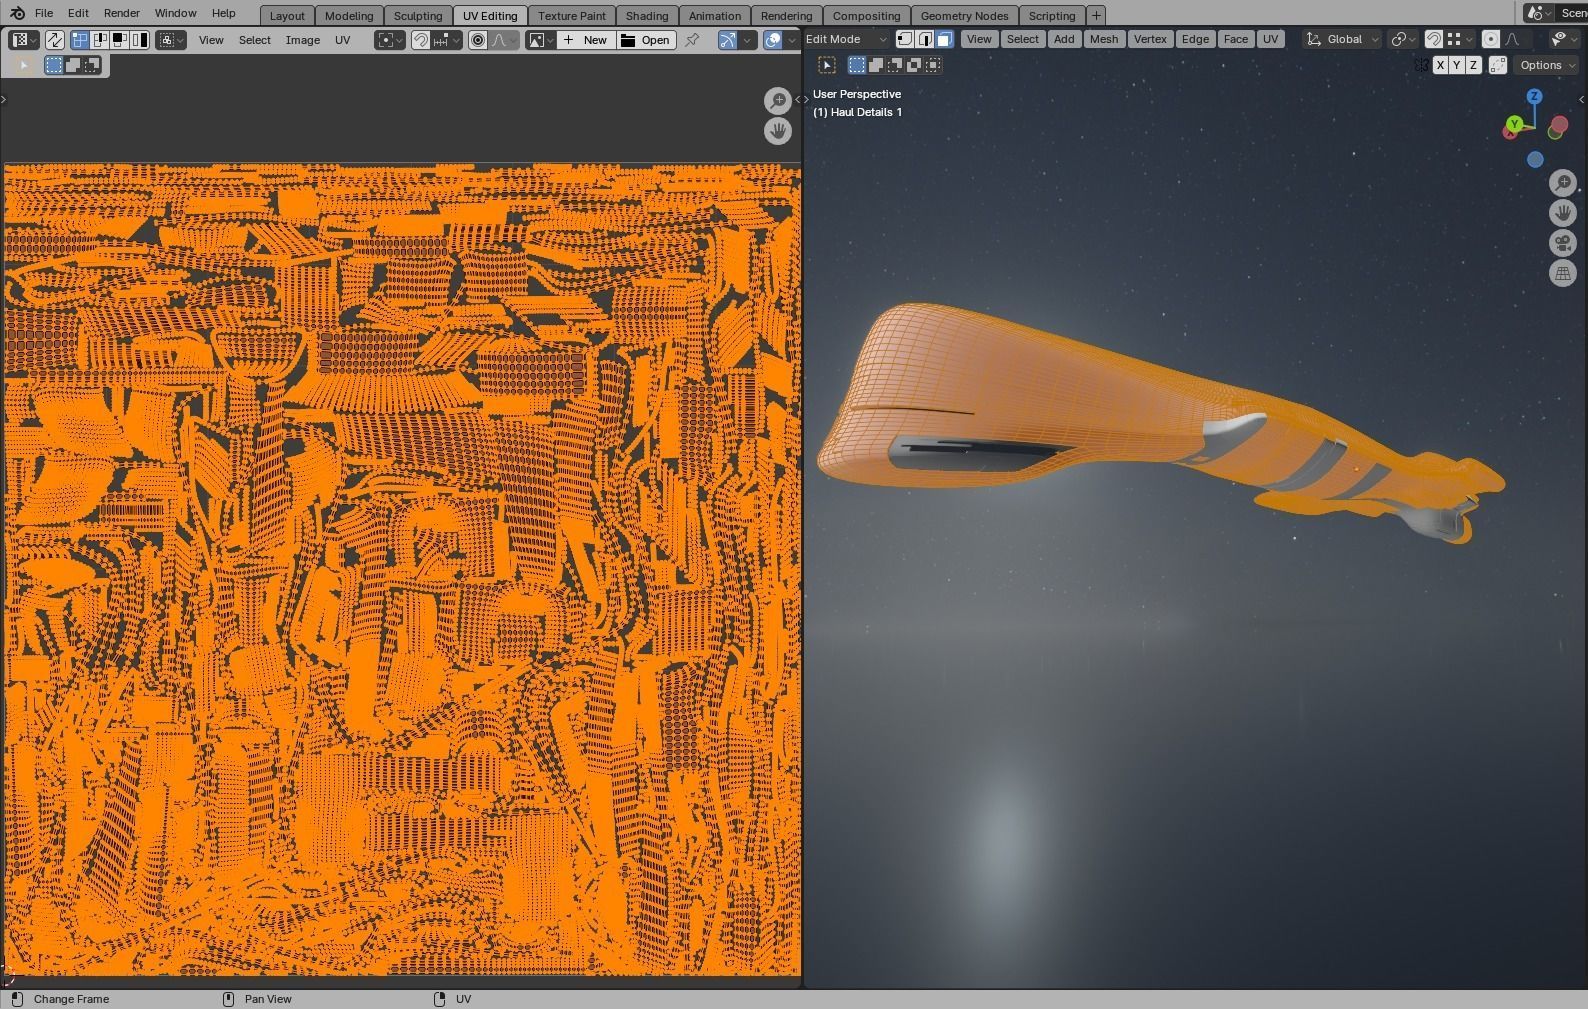
Task: Toggle UV sync selection in the UV editor
Action: [55, 40]
